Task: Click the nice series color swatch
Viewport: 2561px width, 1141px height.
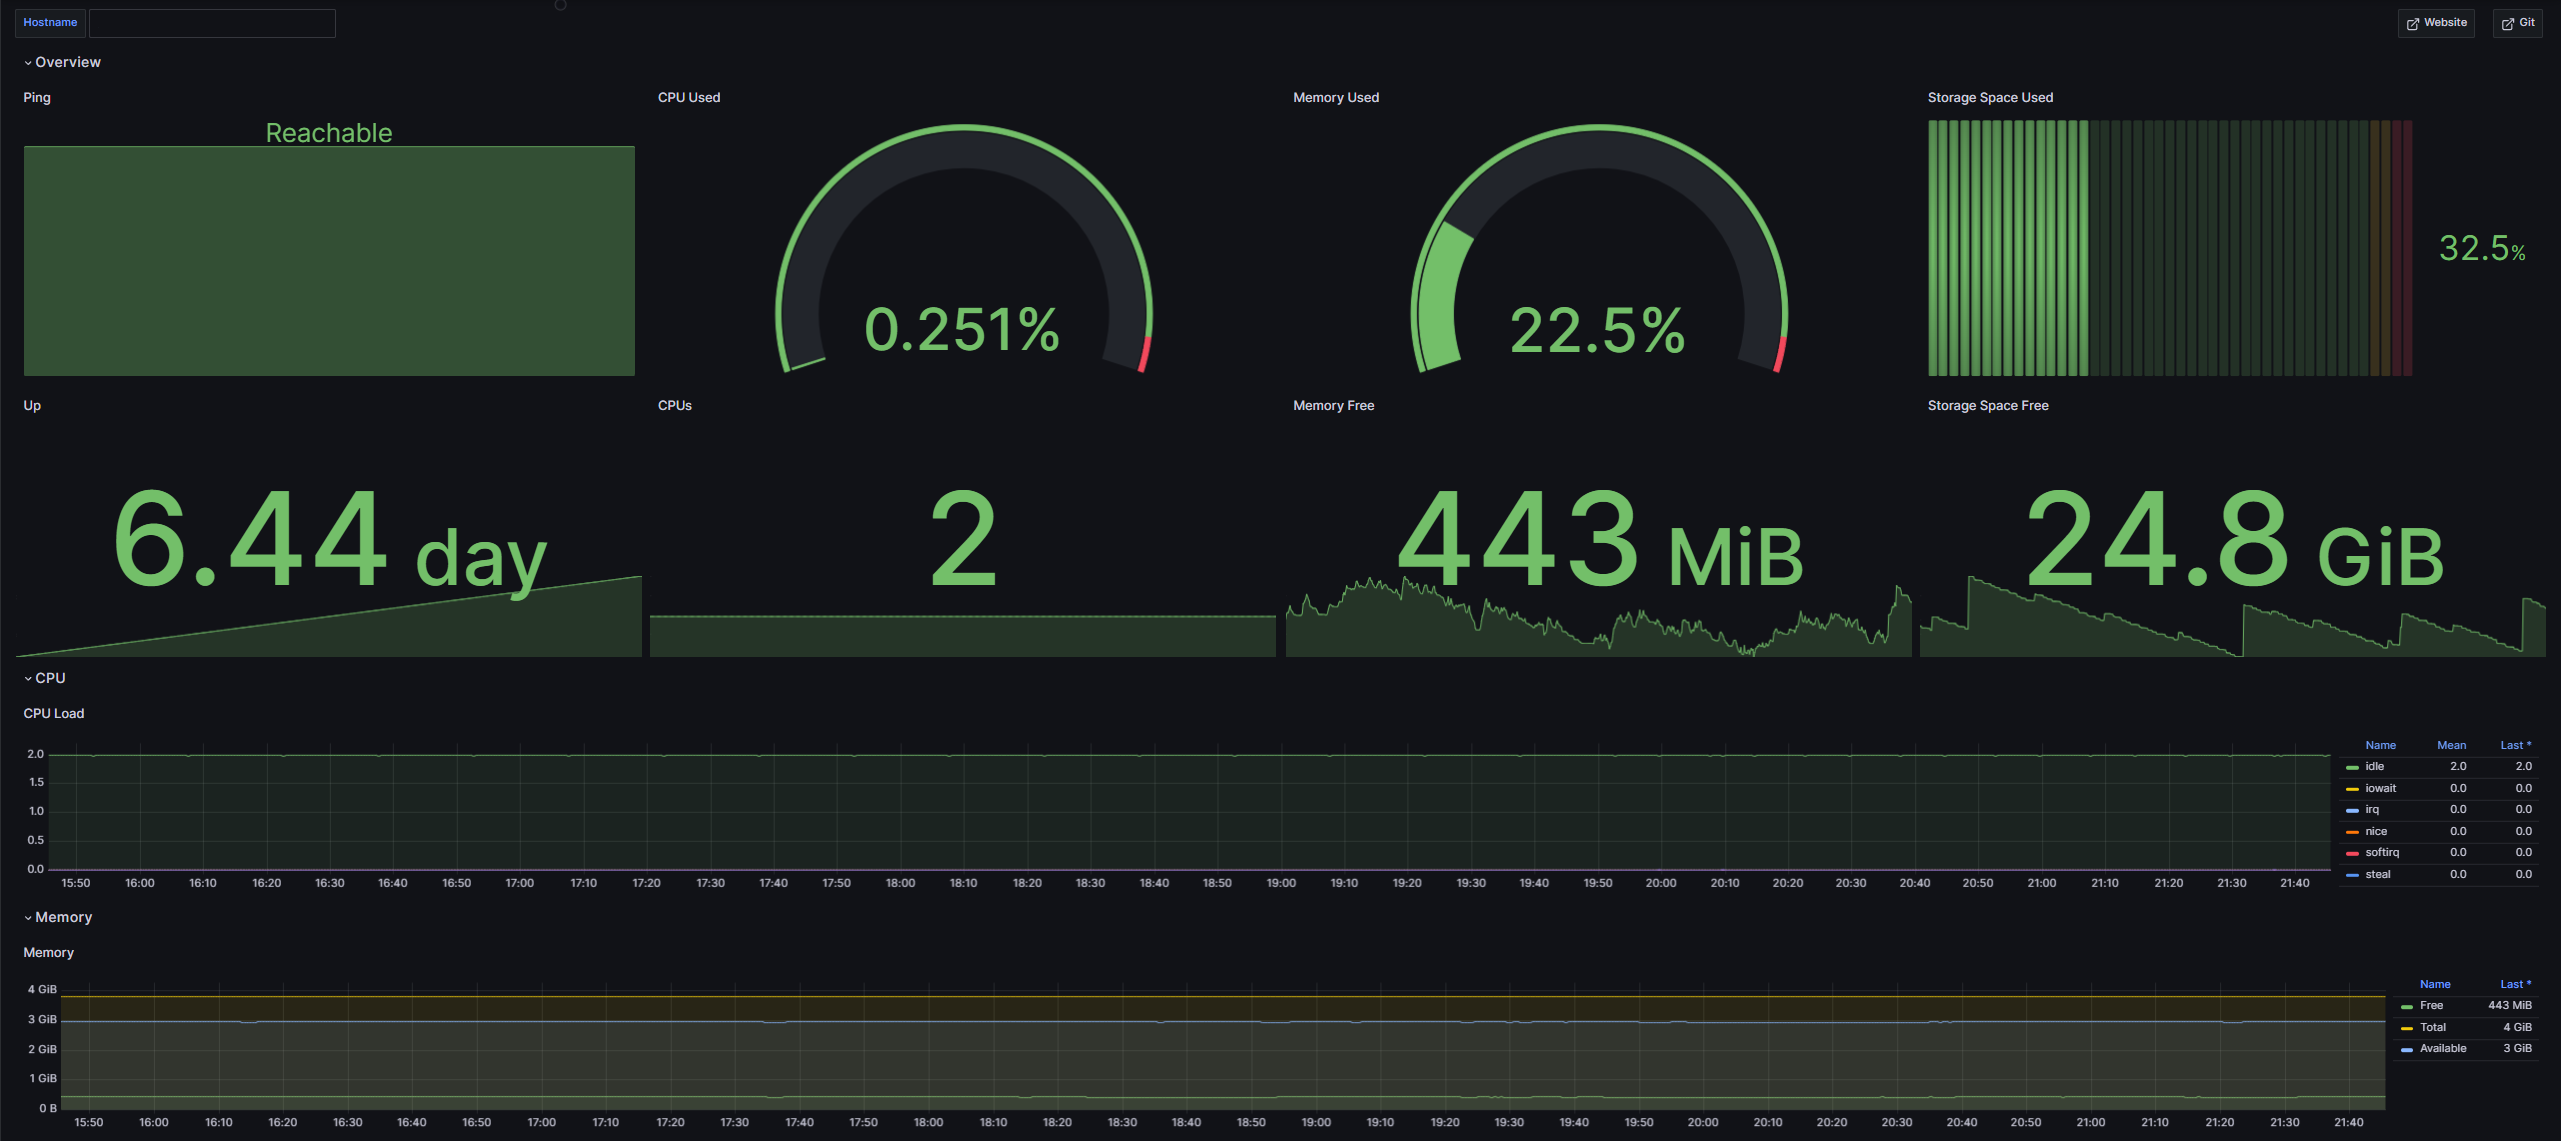Action: 2352,832
